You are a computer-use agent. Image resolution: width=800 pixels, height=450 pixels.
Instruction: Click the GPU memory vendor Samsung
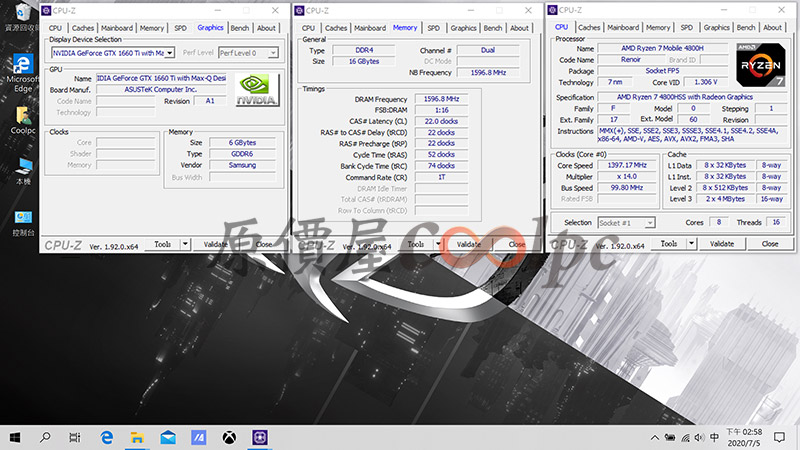tap(242, 165)
